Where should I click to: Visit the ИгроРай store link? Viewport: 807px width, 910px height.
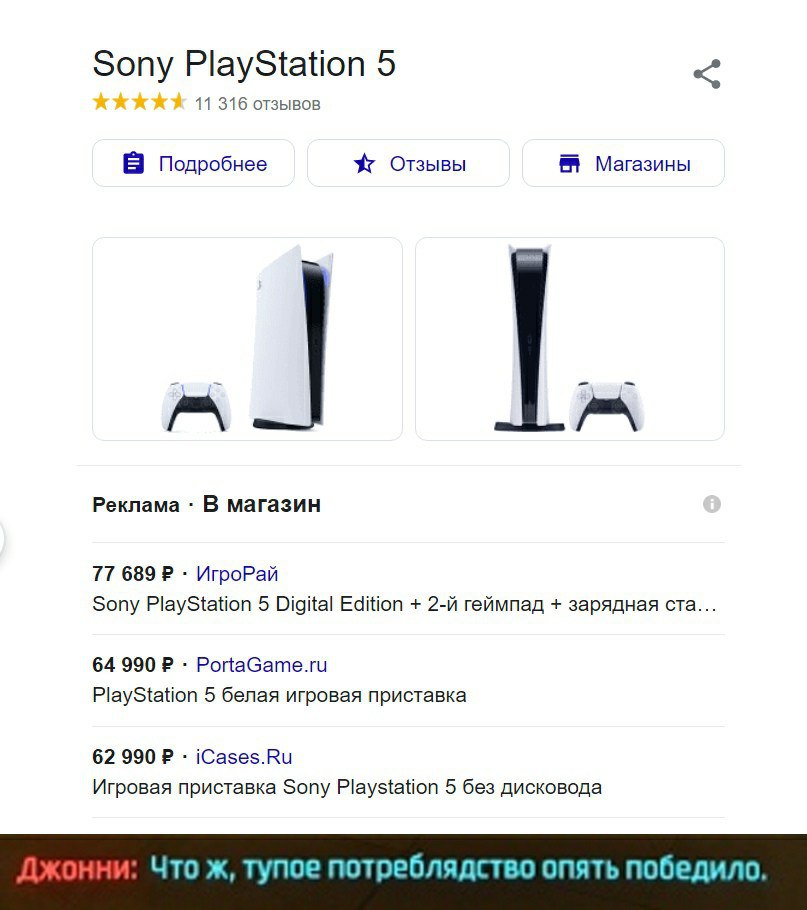coord(237,573)
